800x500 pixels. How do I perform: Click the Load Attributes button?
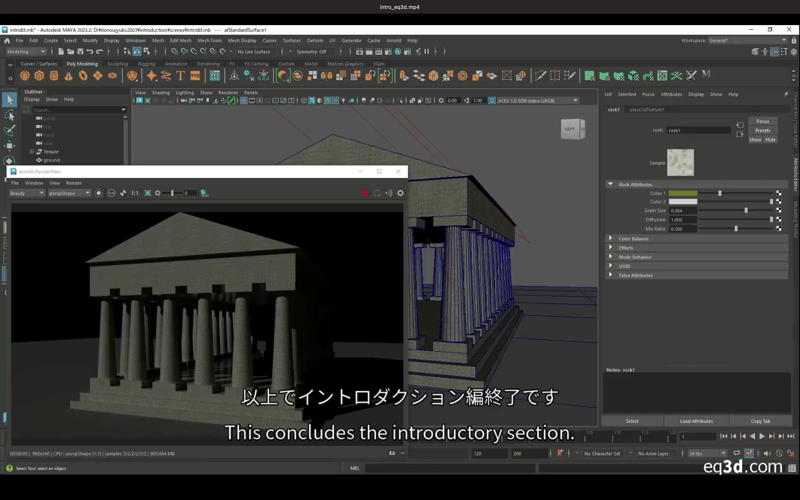tap(696, 421)
